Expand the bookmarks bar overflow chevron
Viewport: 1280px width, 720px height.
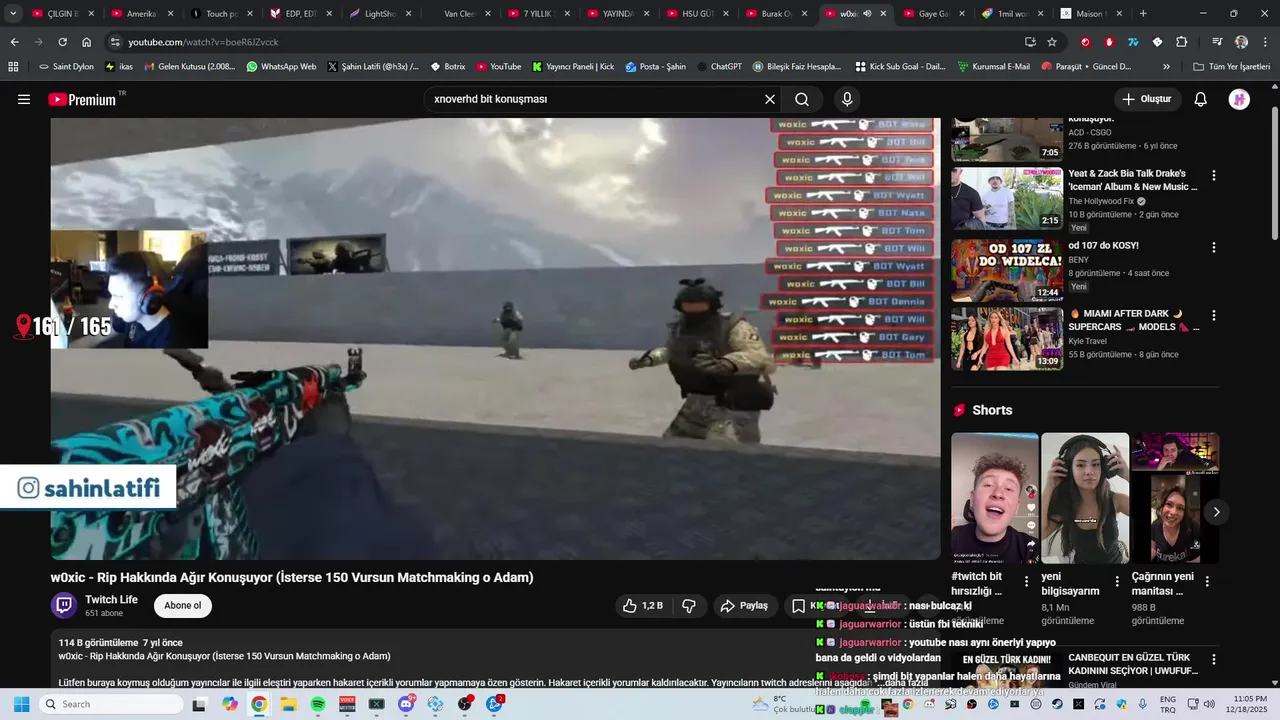pos(1166,66)
